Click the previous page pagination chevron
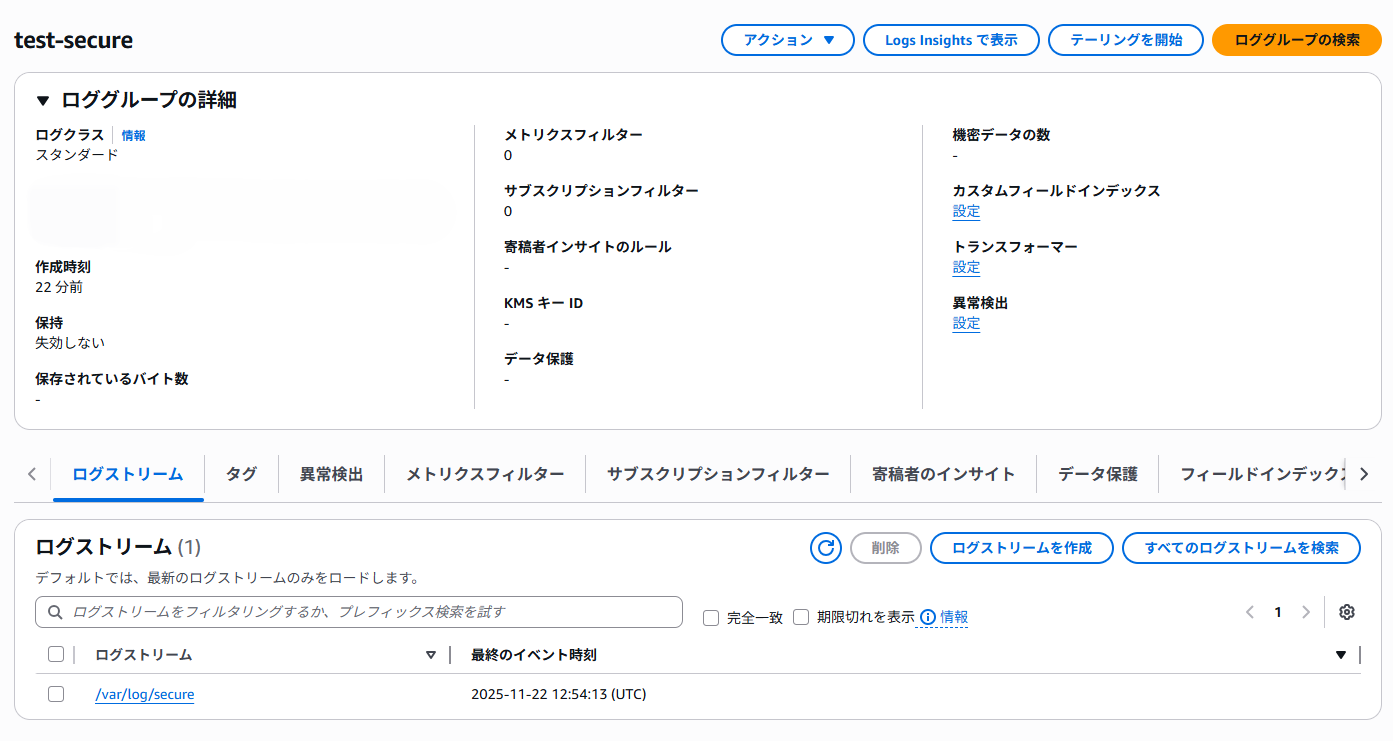 click(1249, 611)
